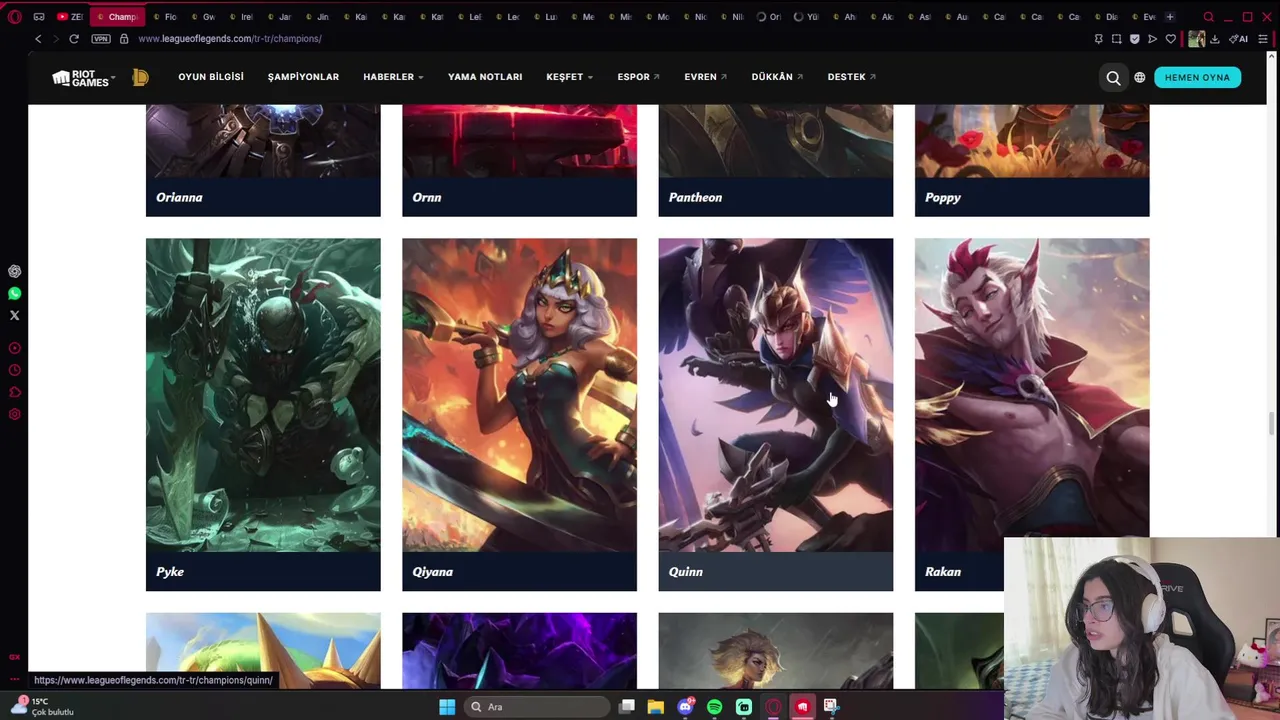Open Spotify from the taskbar

pos(714,707)
